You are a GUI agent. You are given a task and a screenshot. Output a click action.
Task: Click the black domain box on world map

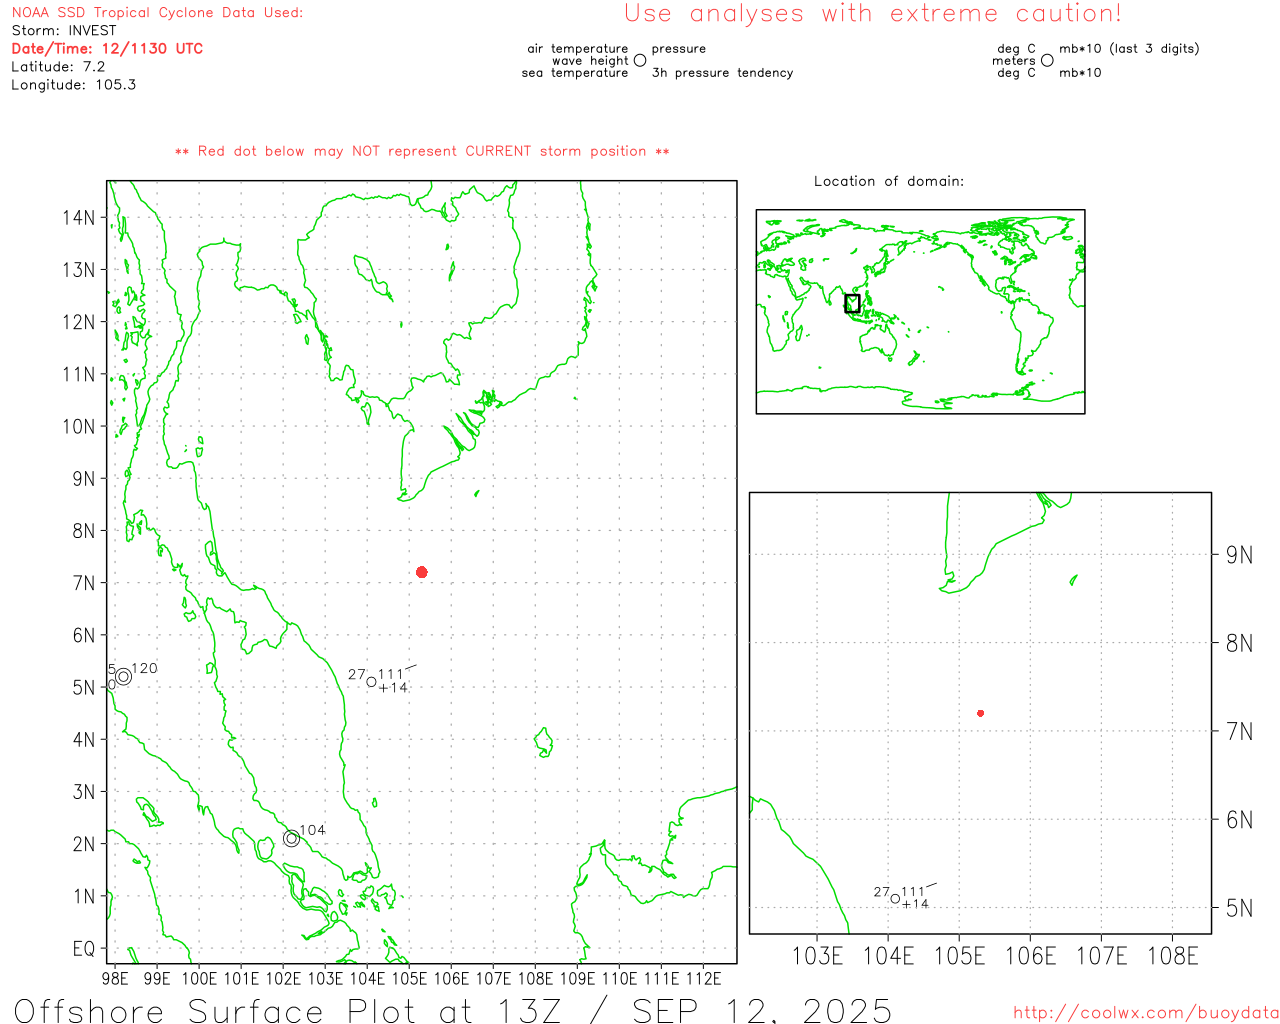click(852, 303)
